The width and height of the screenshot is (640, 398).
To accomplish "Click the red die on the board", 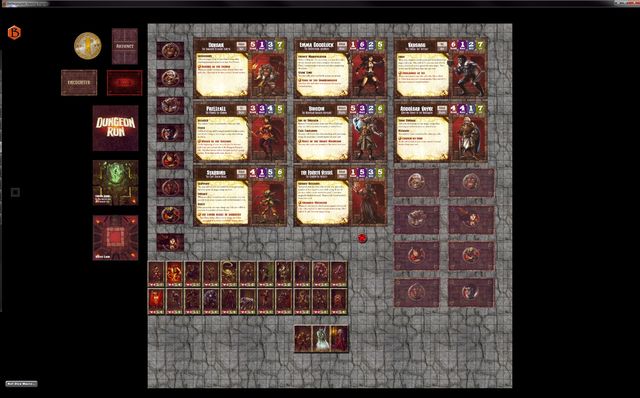I will (x=362, y=238).
